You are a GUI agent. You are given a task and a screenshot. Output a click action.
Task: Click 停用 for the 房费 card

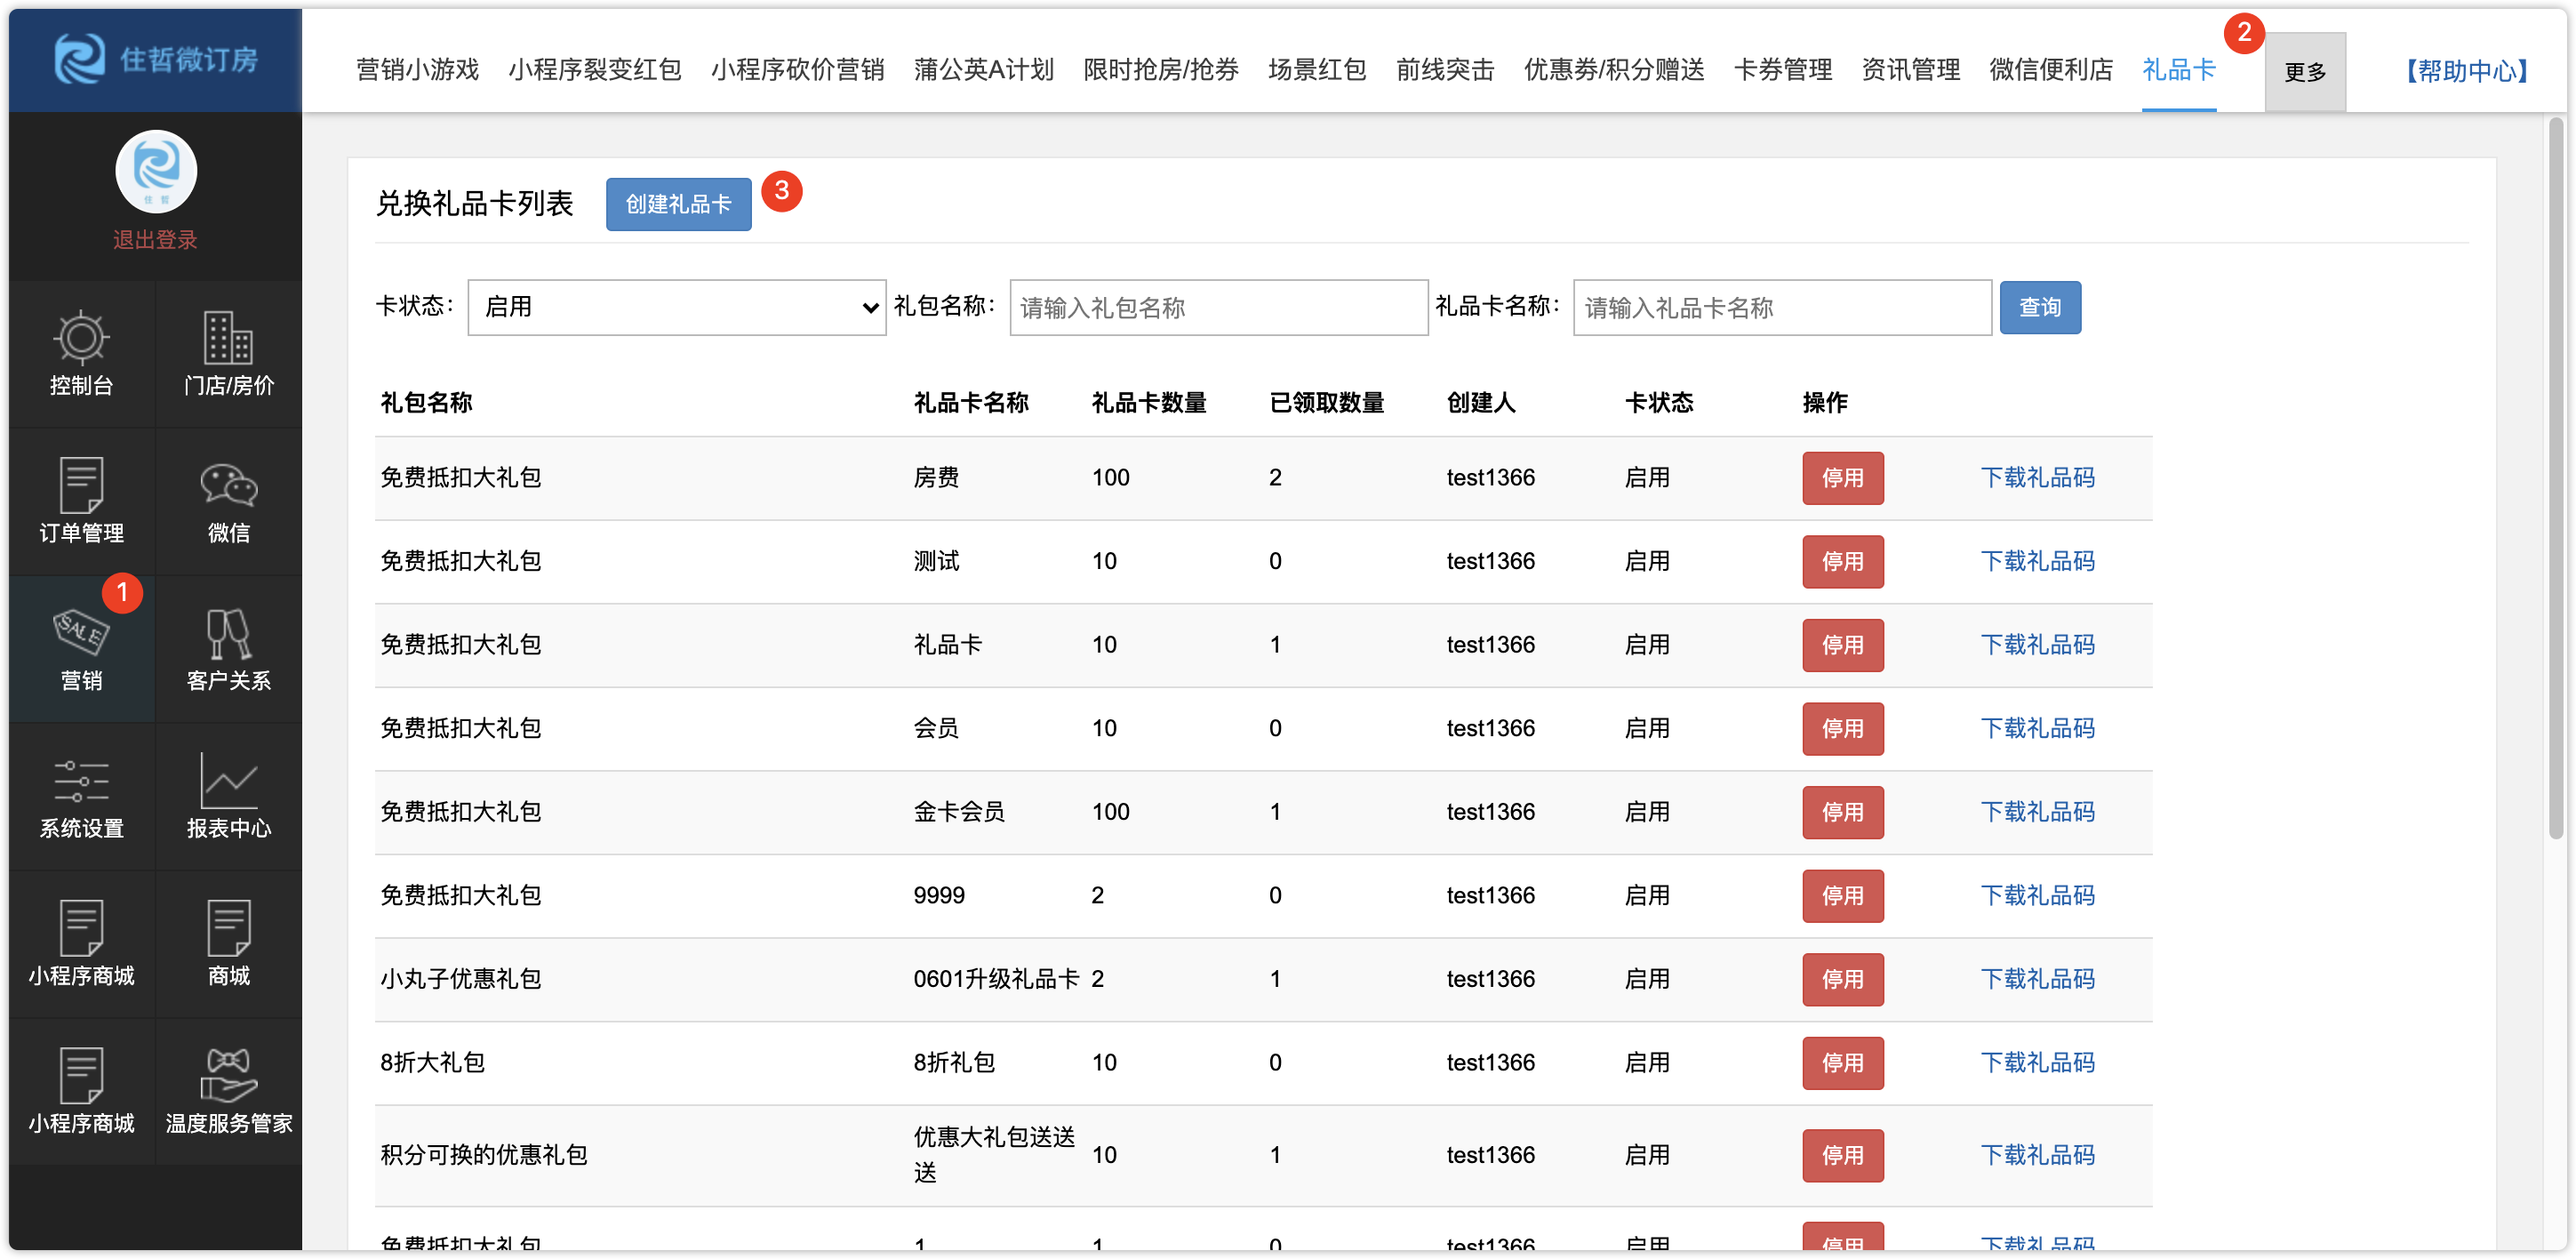(1842, 478)
